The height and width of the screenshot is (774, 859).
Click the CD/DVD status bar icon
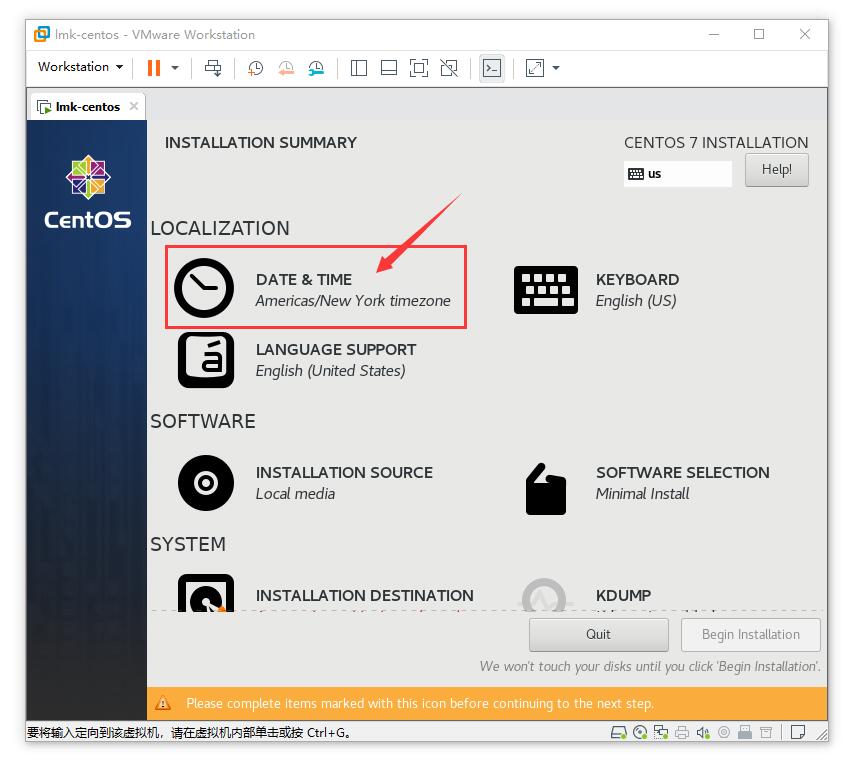[x=640, y=732]
